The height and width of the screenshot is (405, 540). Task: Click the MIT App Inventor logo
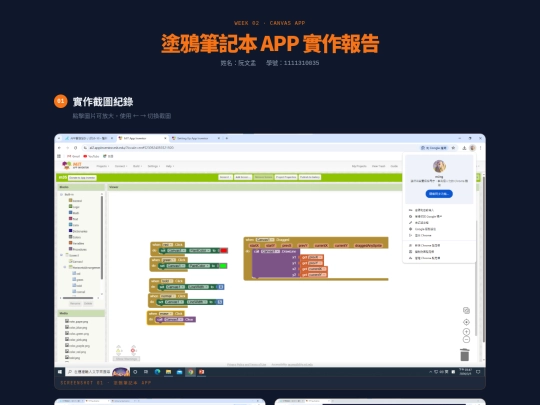pos(75,166)
